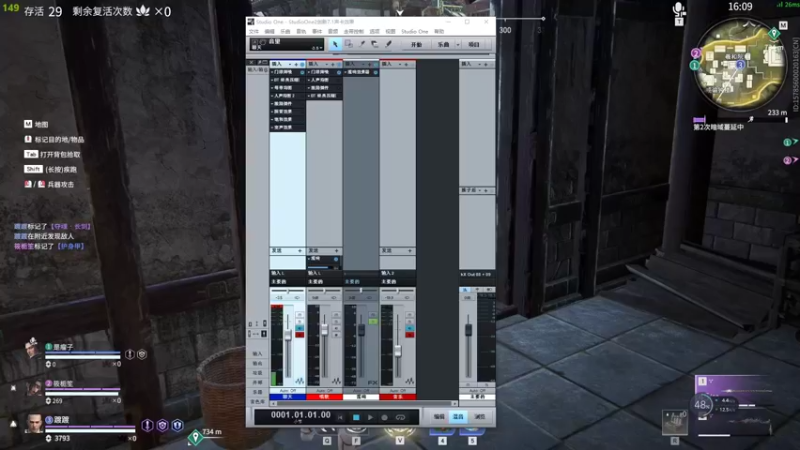Select the Range tool next to Arrow tool
This screenshot has height=450, width=800.
tap(348, 44)
